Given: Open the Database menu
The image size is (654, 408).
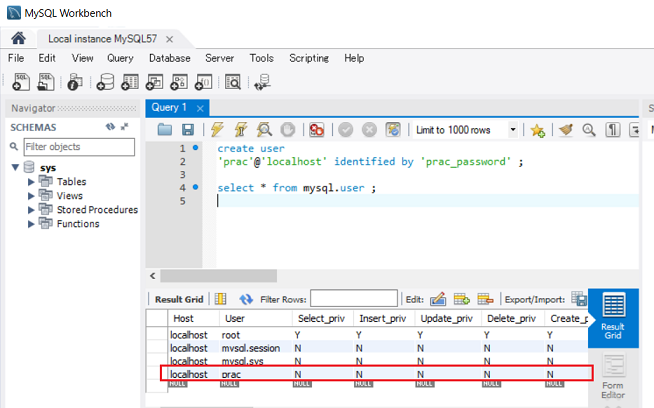Looking at the screenshot, I should coord(170,58).
